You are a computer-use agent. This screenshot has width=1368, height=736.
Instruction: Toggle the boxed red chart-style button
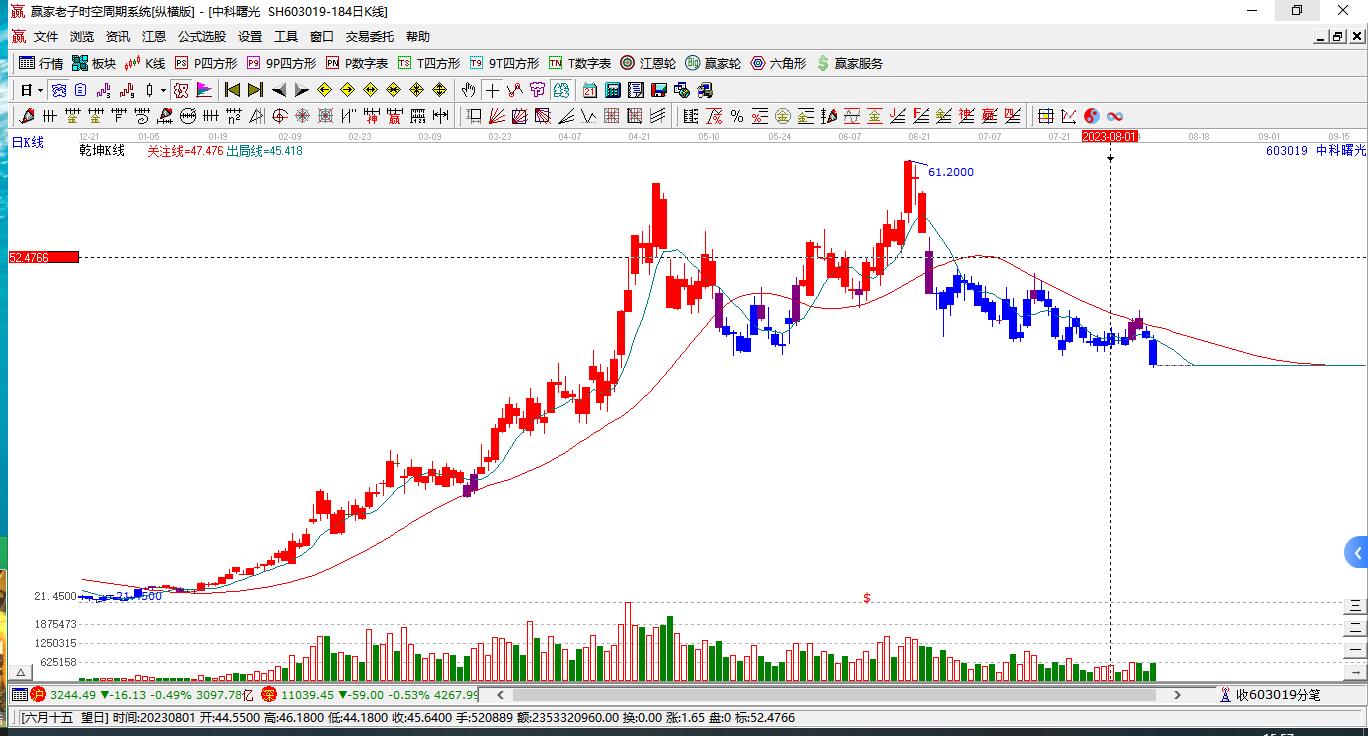pos(181,90)
